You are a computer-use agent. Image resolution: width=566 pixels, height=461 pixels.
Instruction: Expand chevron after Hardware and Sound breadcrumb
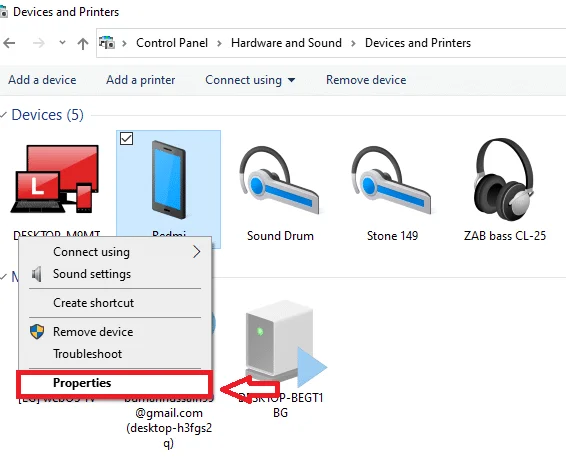[x=353, y=43]
